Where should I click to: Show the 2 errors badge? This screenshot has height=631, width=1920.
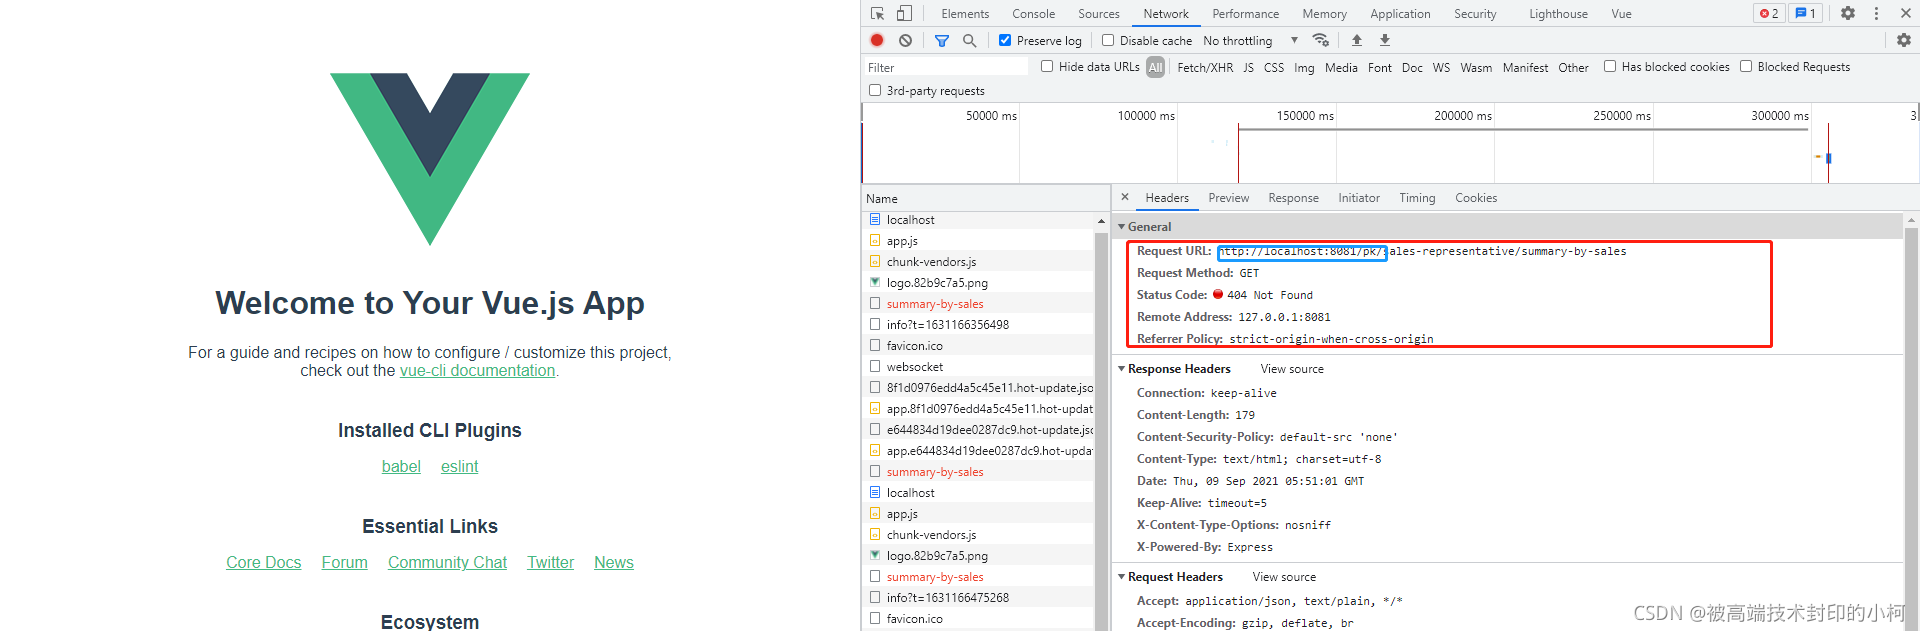[1769, 13]
